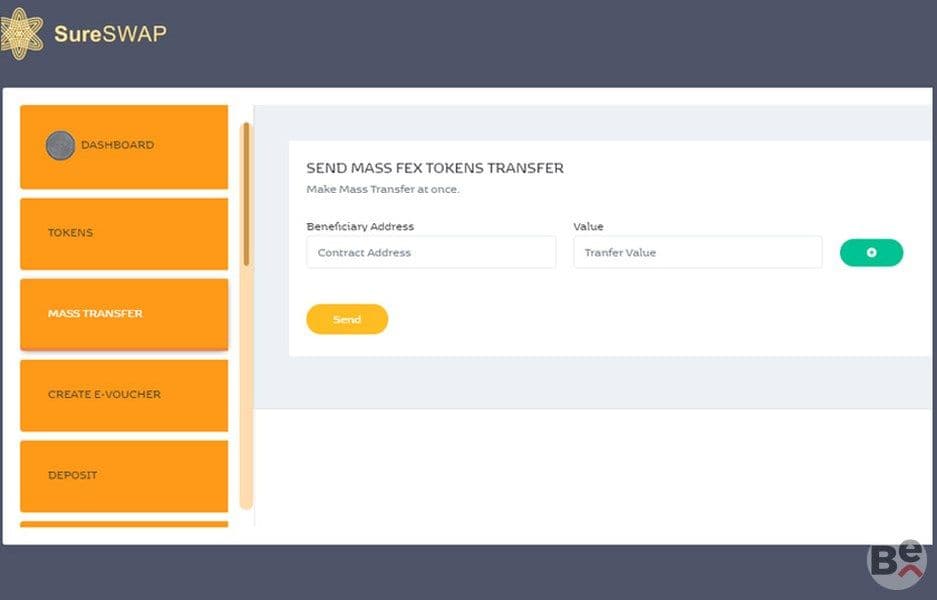Click the sidebar scrollbar thumb
The height and width of the screenshot is (600, 937).
click(246, 194)
